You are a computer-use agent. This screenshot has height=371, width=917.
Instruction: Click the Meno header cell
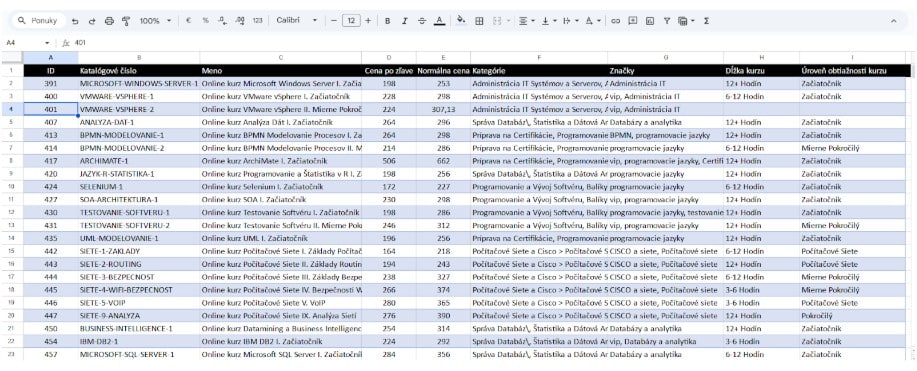281,71
